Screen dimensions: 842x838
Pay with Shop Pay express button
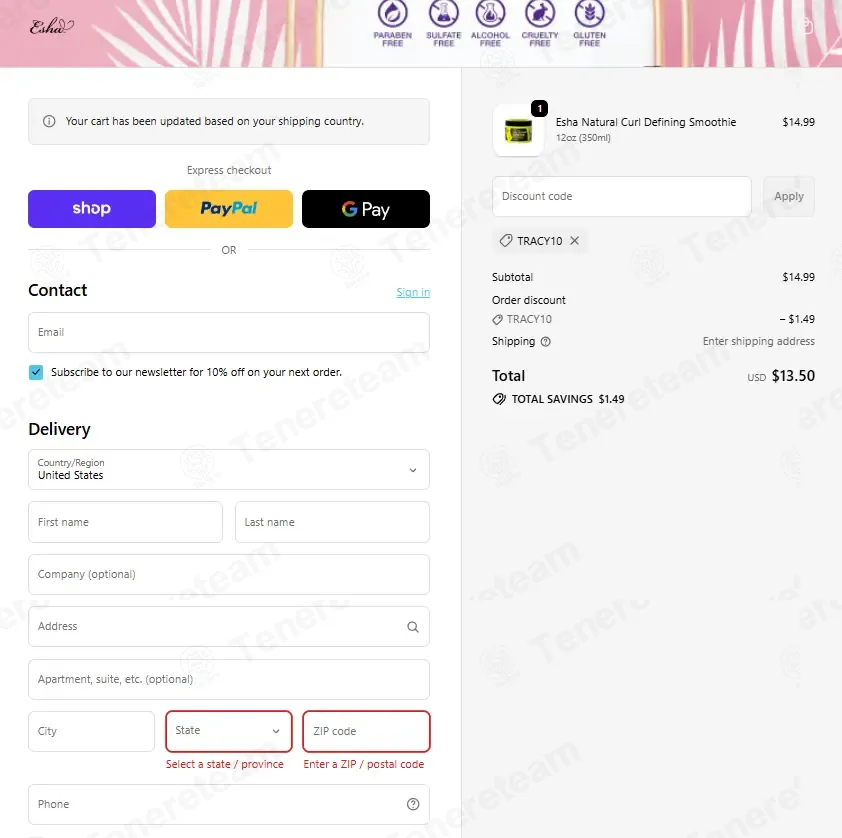92,209
